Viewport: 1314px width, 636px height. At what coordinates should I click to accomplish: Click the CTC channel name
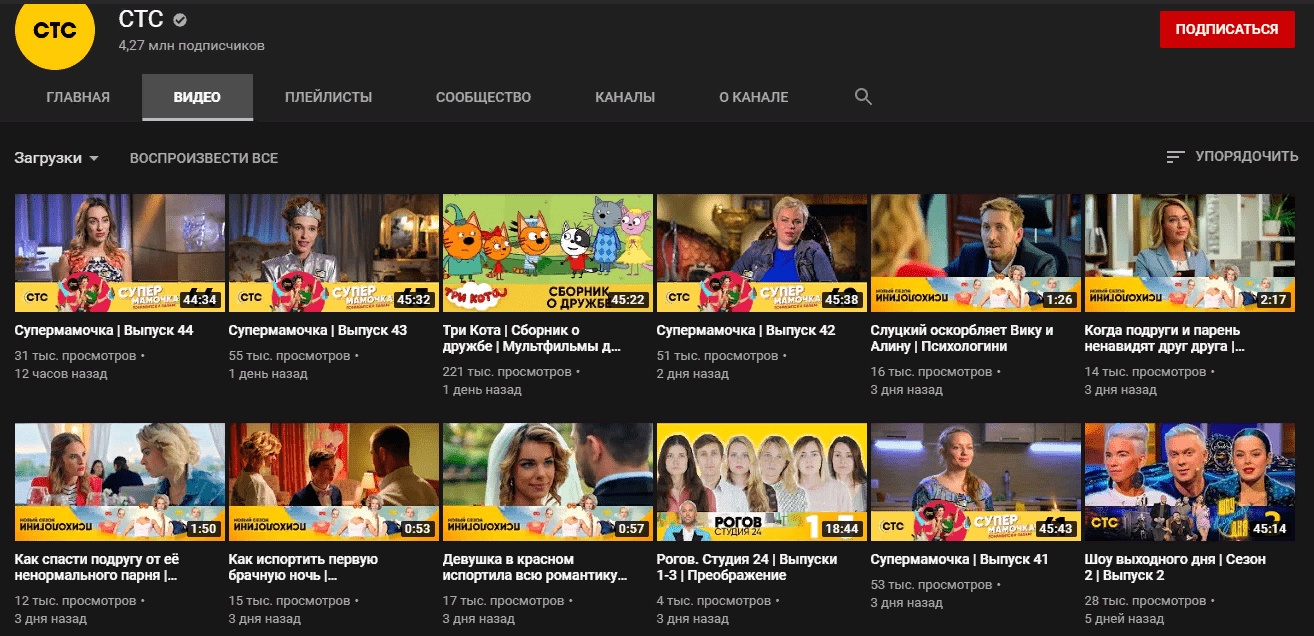(141, 20)
